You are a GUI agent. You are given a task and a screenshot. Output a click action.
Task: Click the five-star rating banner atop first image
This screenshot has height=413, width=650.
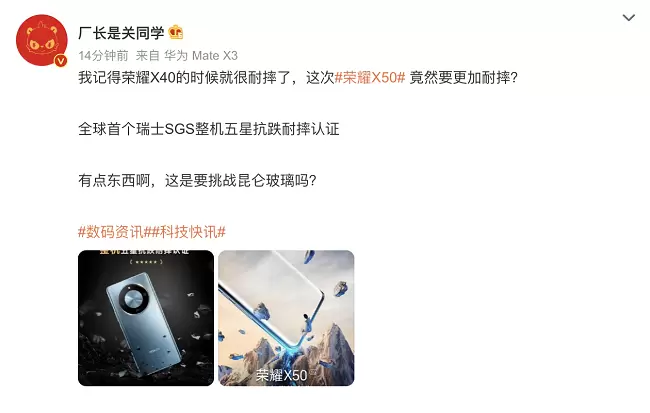coord(146,257)
